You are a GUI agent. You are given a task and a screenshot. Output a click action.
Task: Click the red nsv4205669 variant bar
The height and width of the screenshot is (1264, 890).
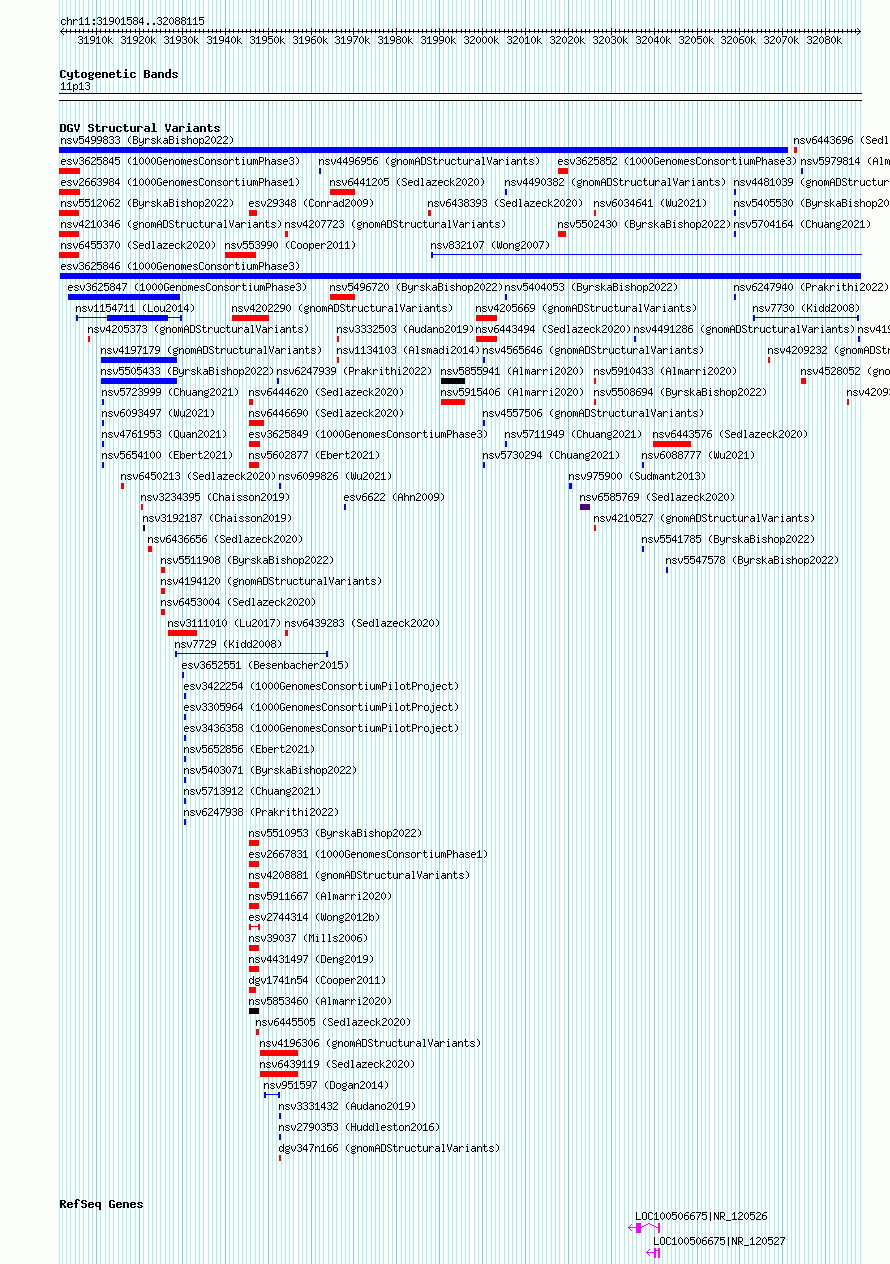486,318
